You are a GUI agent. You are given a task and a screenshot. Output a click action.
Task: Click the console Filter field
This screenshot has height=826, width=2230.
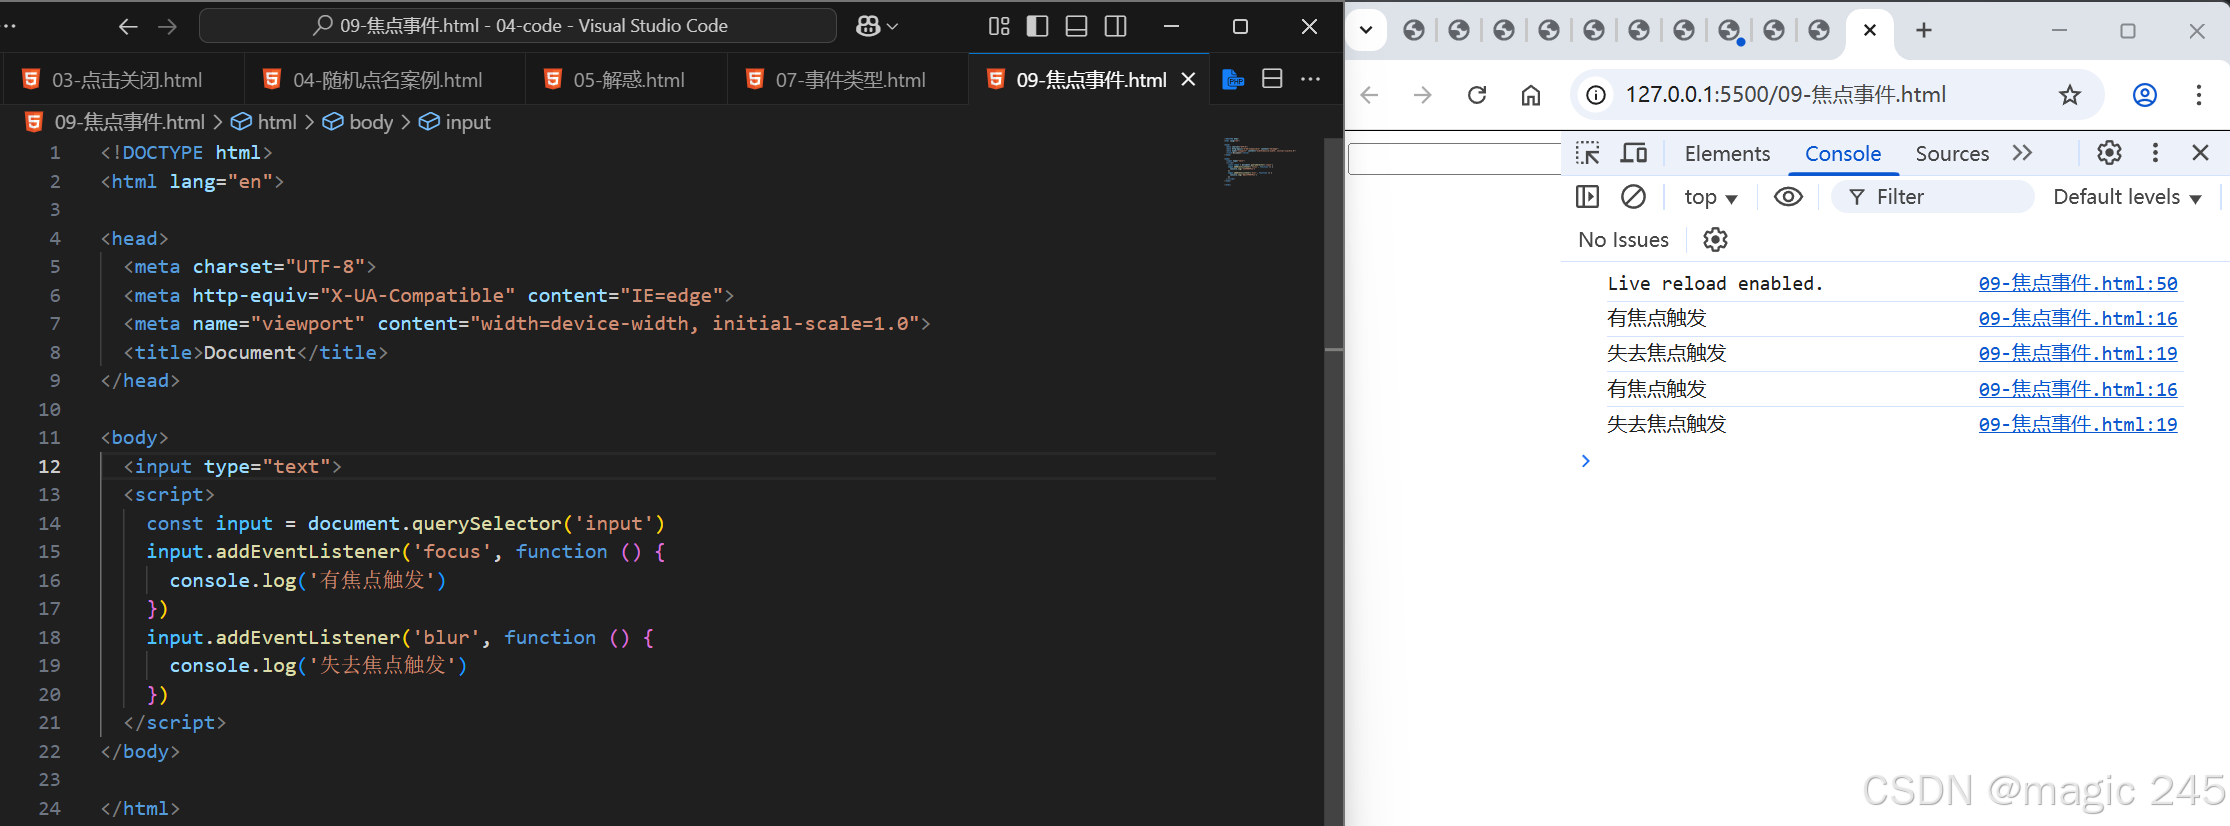pos(1932,197)
